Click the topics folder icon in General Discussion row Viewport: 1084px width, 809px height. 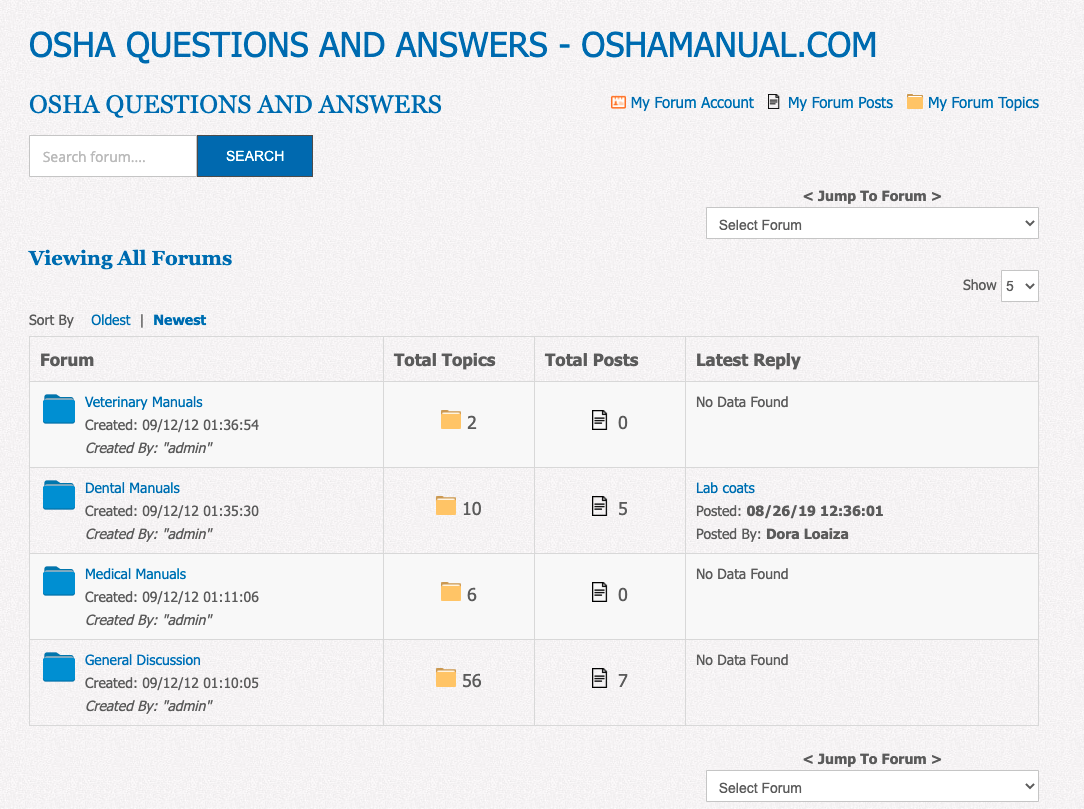(x=446, y=678)
